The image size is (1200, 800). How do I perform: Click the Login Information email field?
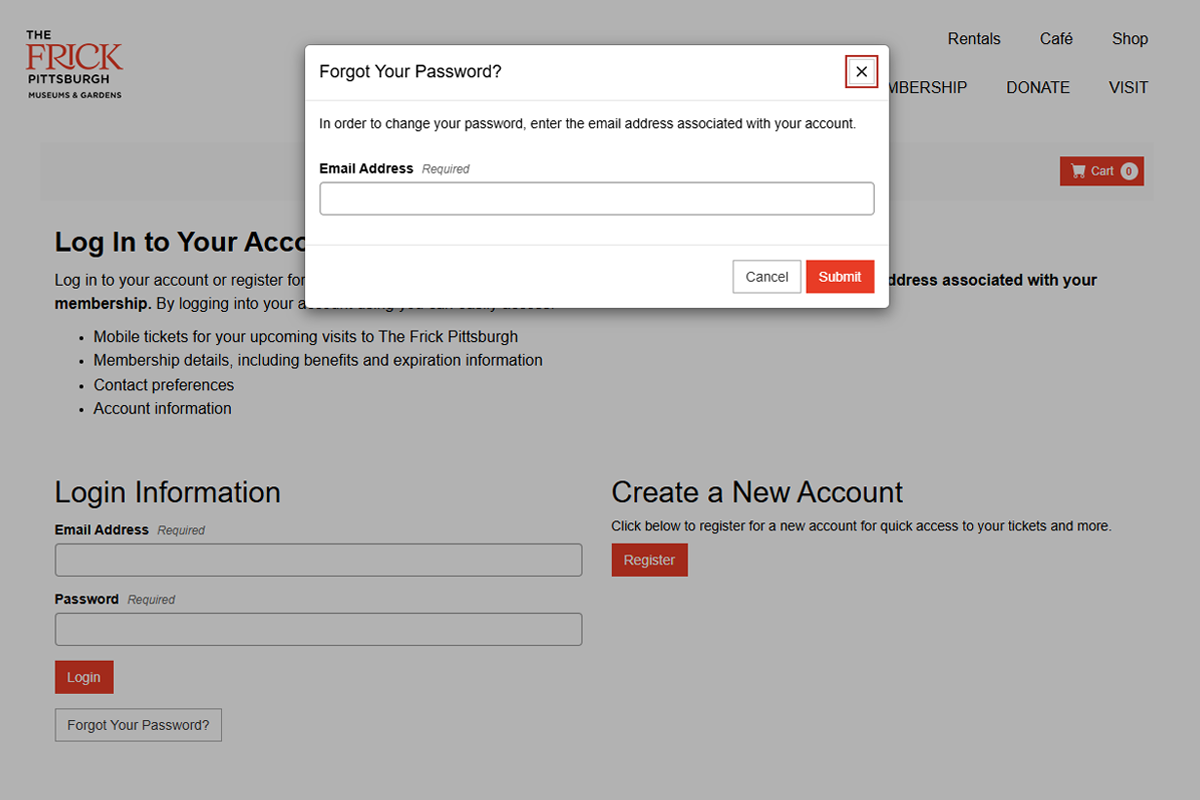pyautogui.click(x=318, y=560)
